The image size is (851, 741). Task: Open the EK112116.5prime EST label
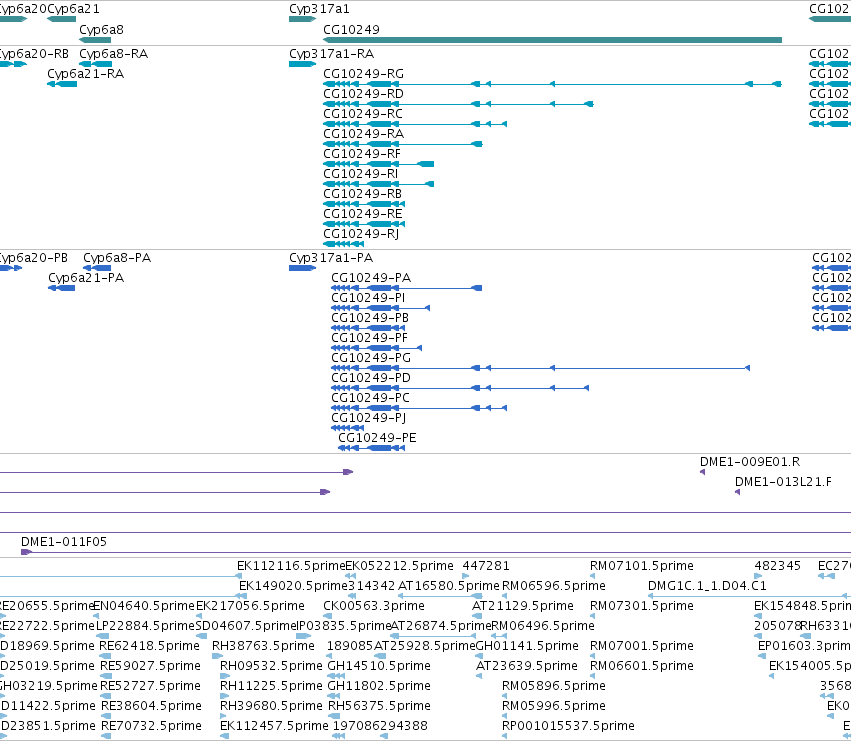pyautogui.click(x=291, y=566)
